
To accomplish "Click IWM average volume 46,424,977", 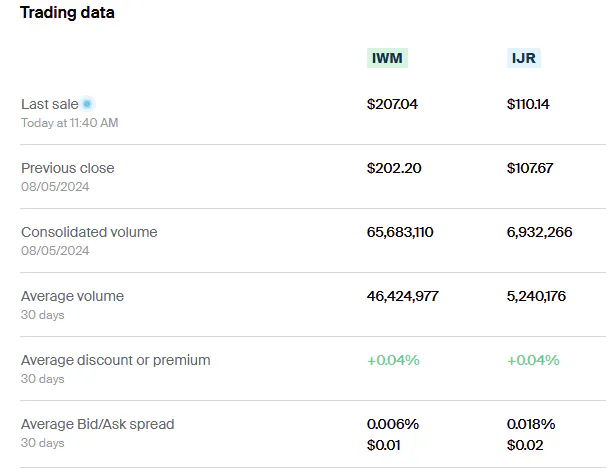I will click(x=403, y=296).
